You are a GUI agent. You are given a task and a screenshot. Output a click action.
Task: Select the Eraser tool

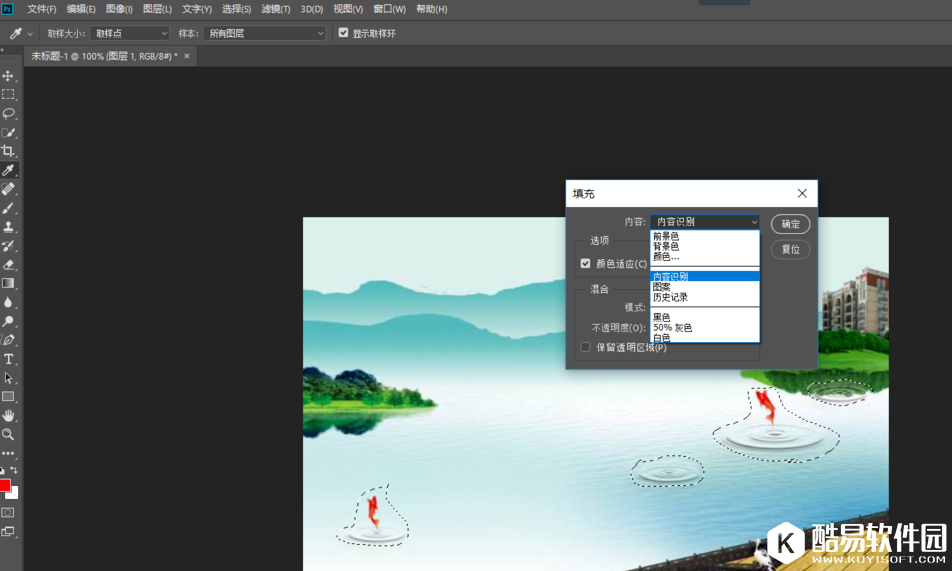coord(8,265)
